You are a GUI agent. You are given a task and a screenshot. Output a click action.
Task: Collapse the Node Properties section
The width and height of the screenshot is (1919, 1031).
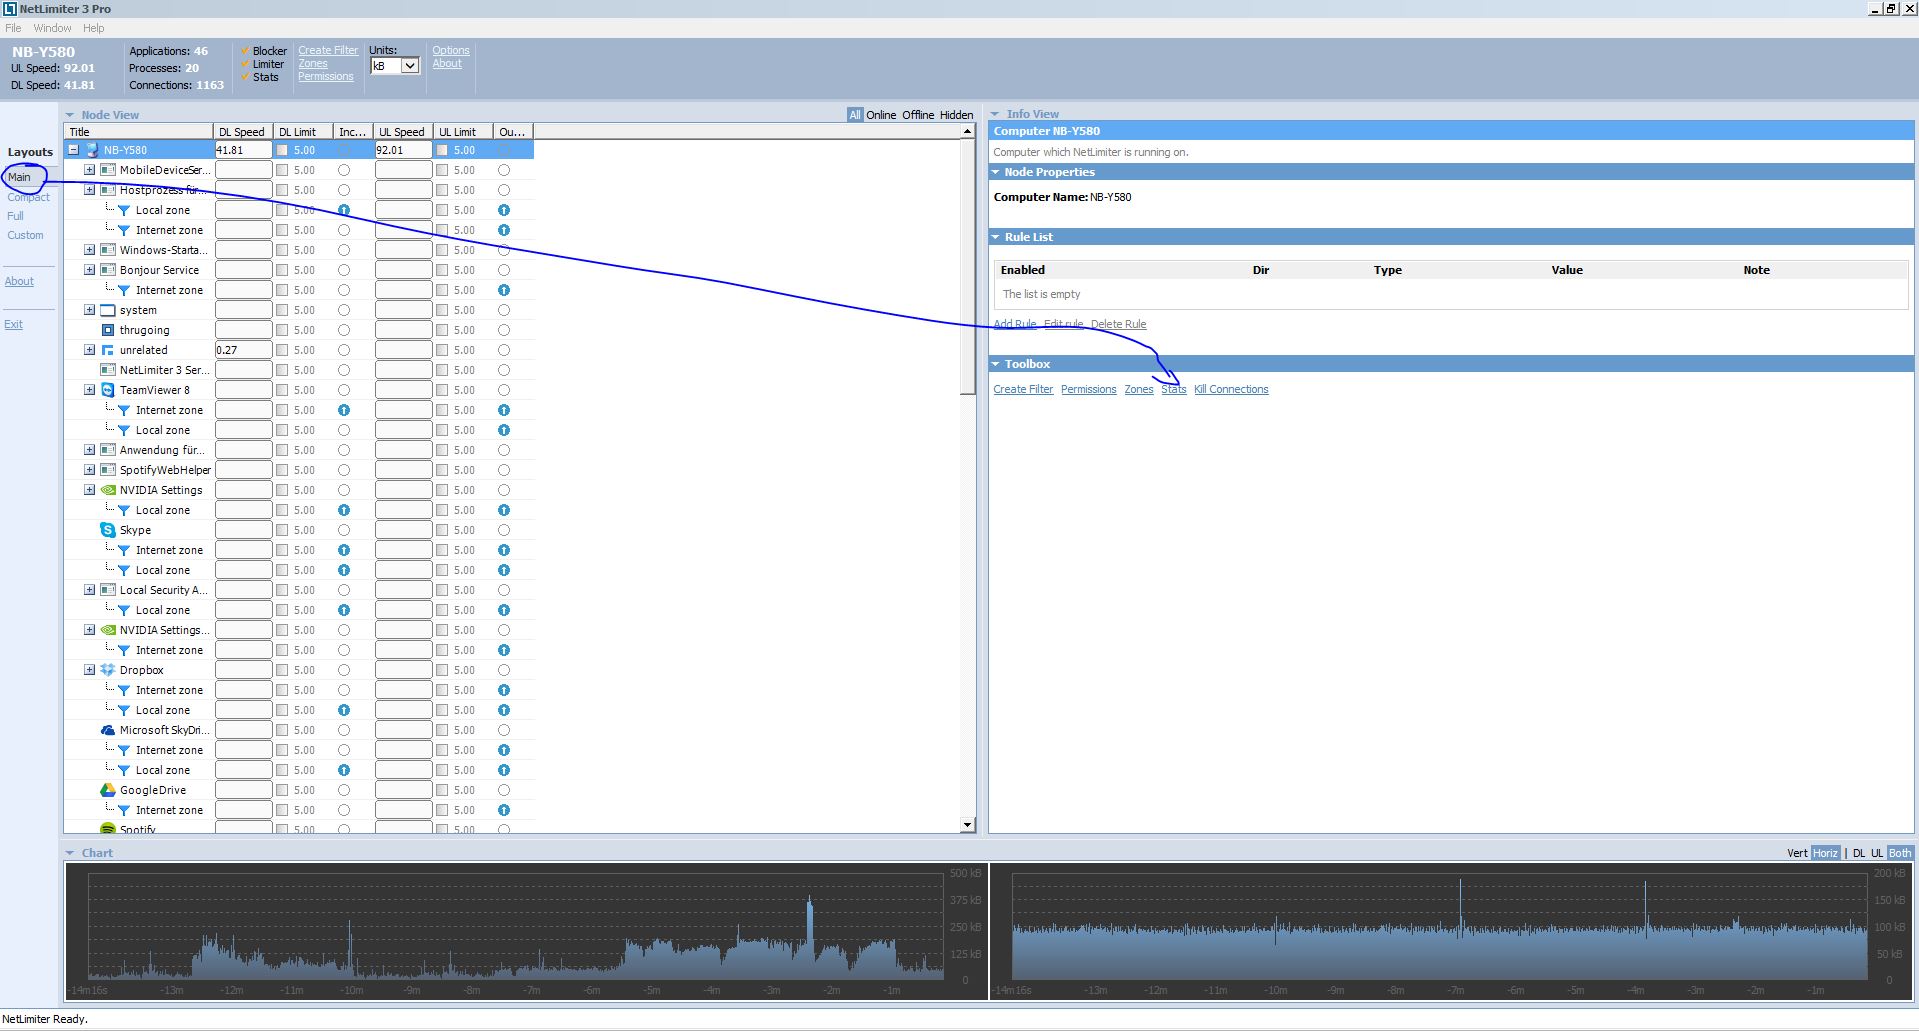tap(996, 172)
